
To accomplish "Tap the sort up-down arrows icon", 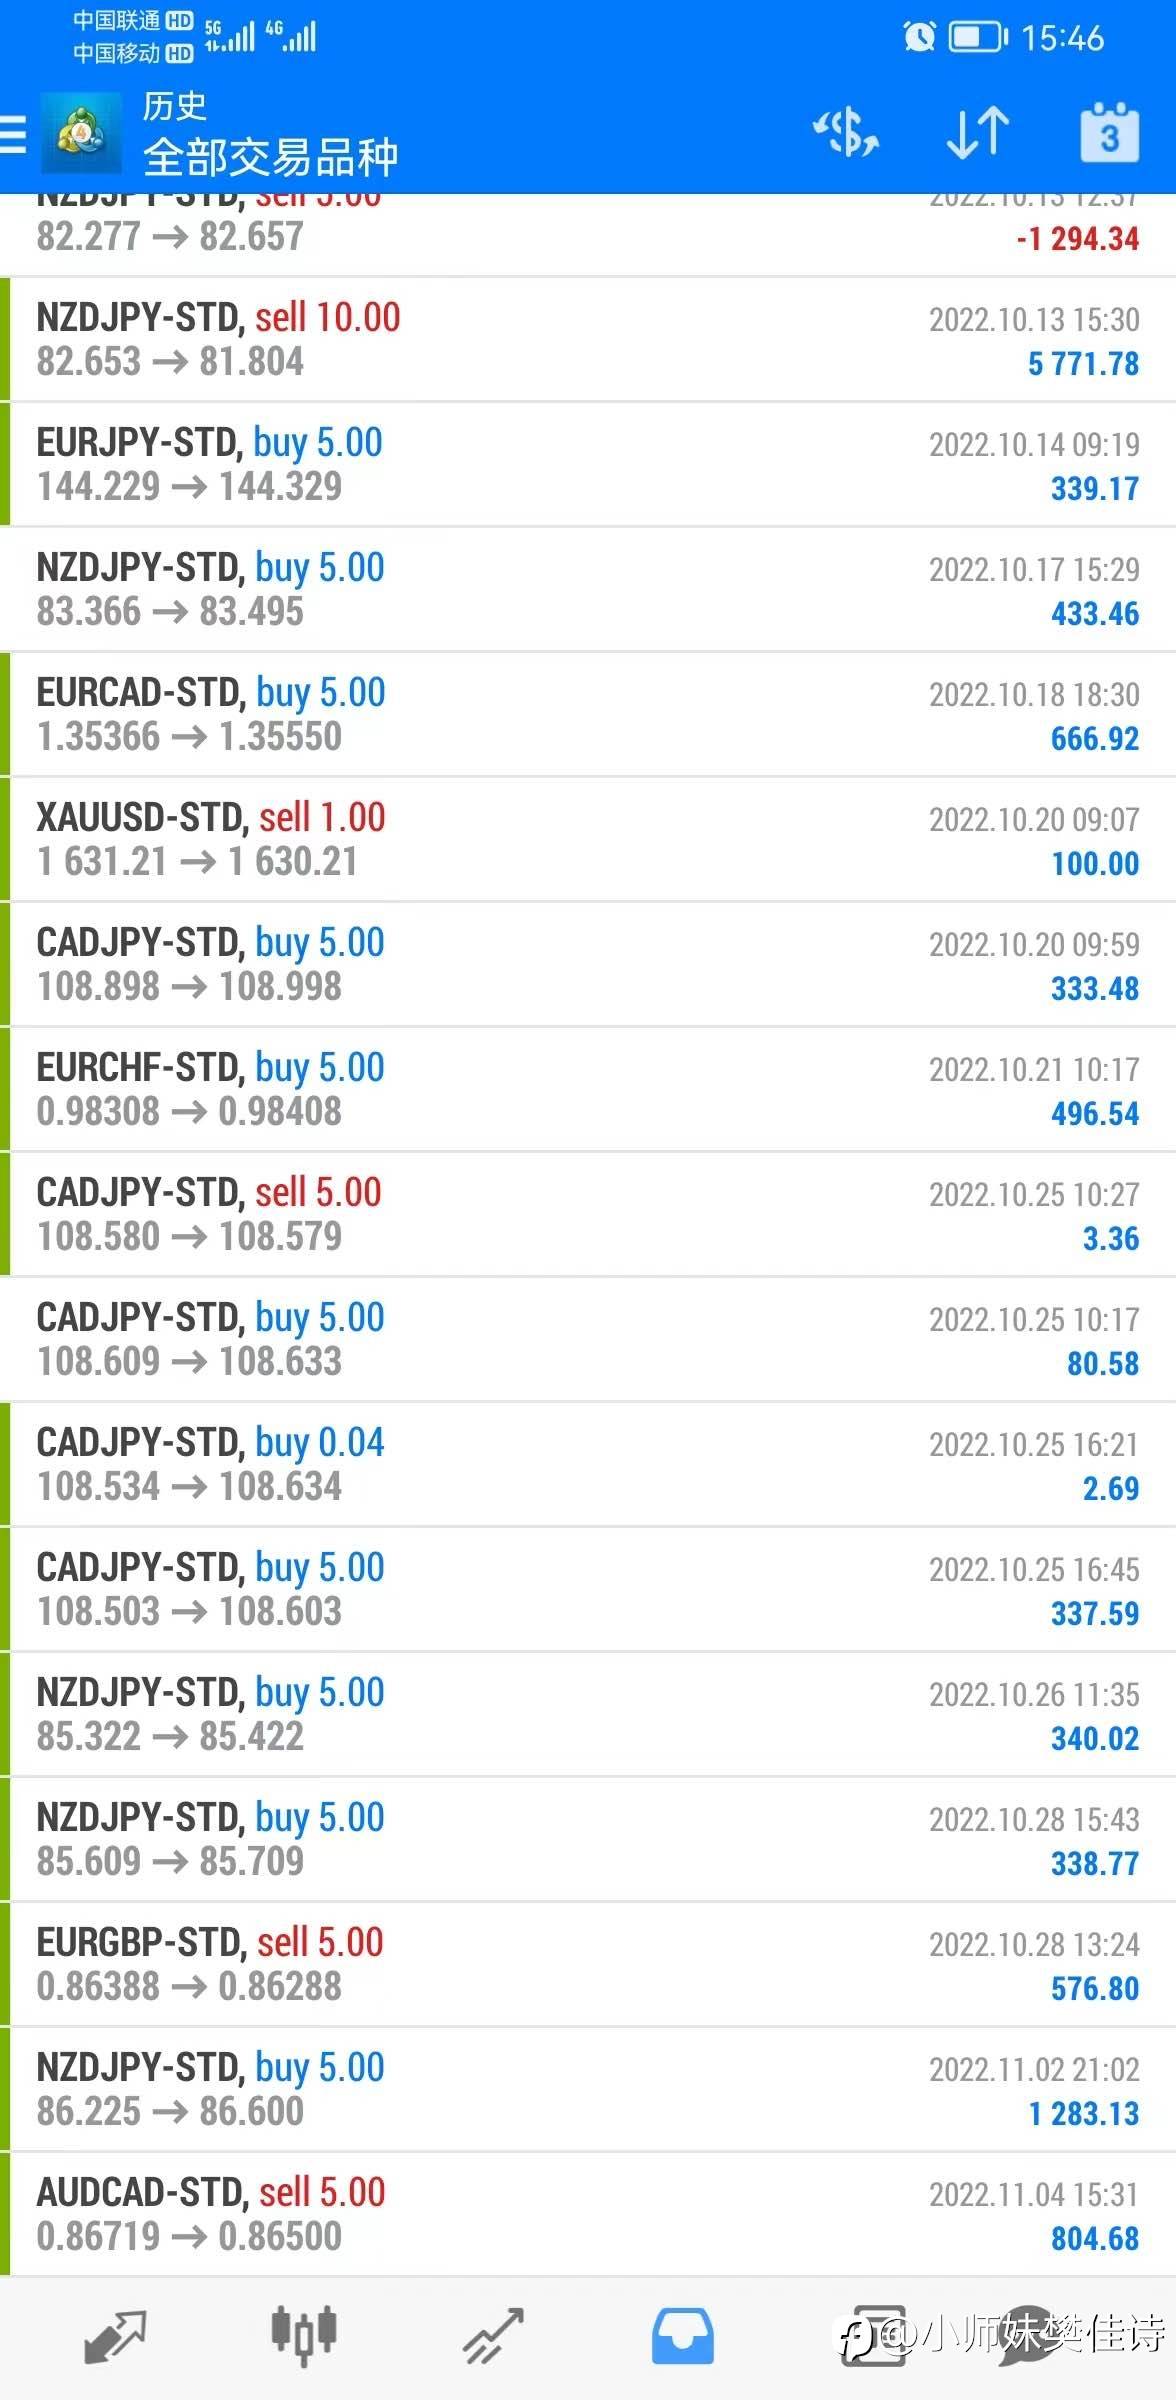I will point(977,133).
